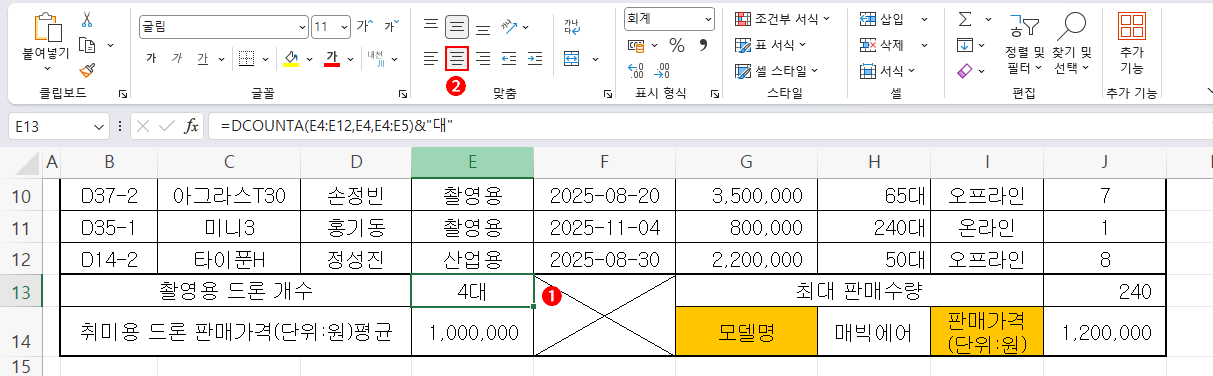Expand Paste options arrow under 붙여넣기
1213x376 pixels.
(x=47, y=68)
